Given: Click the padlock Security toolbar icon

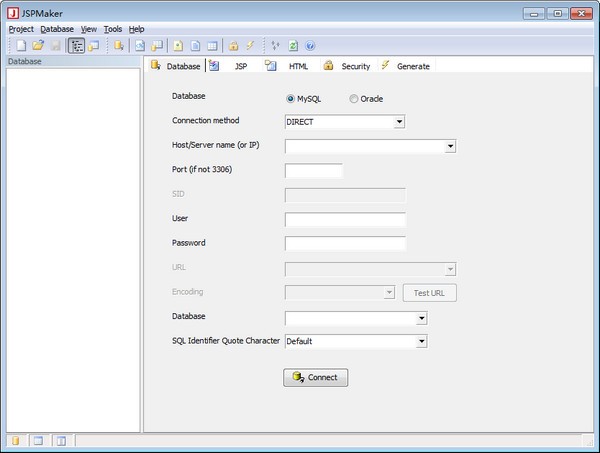Looking at the screenshot, I should pyautogui.click(x=233, y=46).
